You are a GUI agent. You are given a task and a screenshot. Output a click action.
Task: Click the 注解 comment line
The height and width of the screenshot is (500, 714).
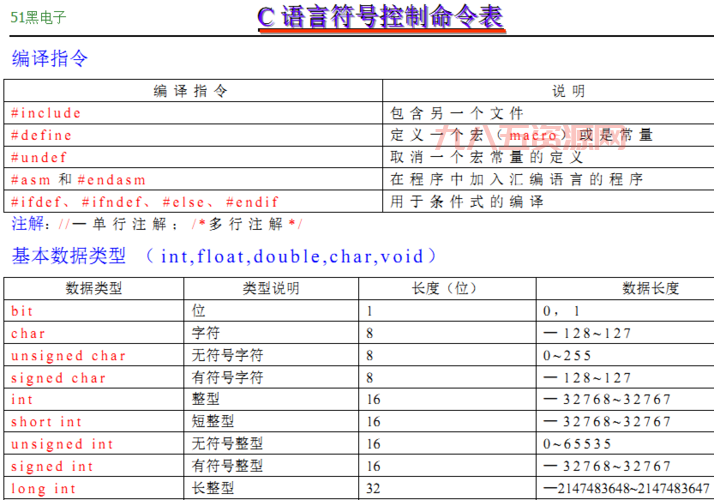157,224
